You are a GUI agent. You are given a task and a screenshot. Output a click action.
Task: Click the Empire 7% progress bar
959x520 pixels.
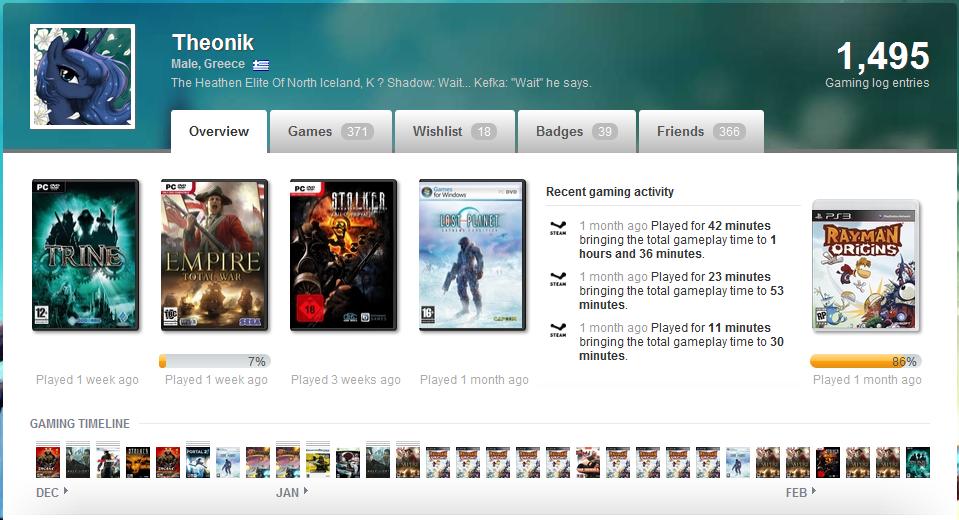[215, 362]
